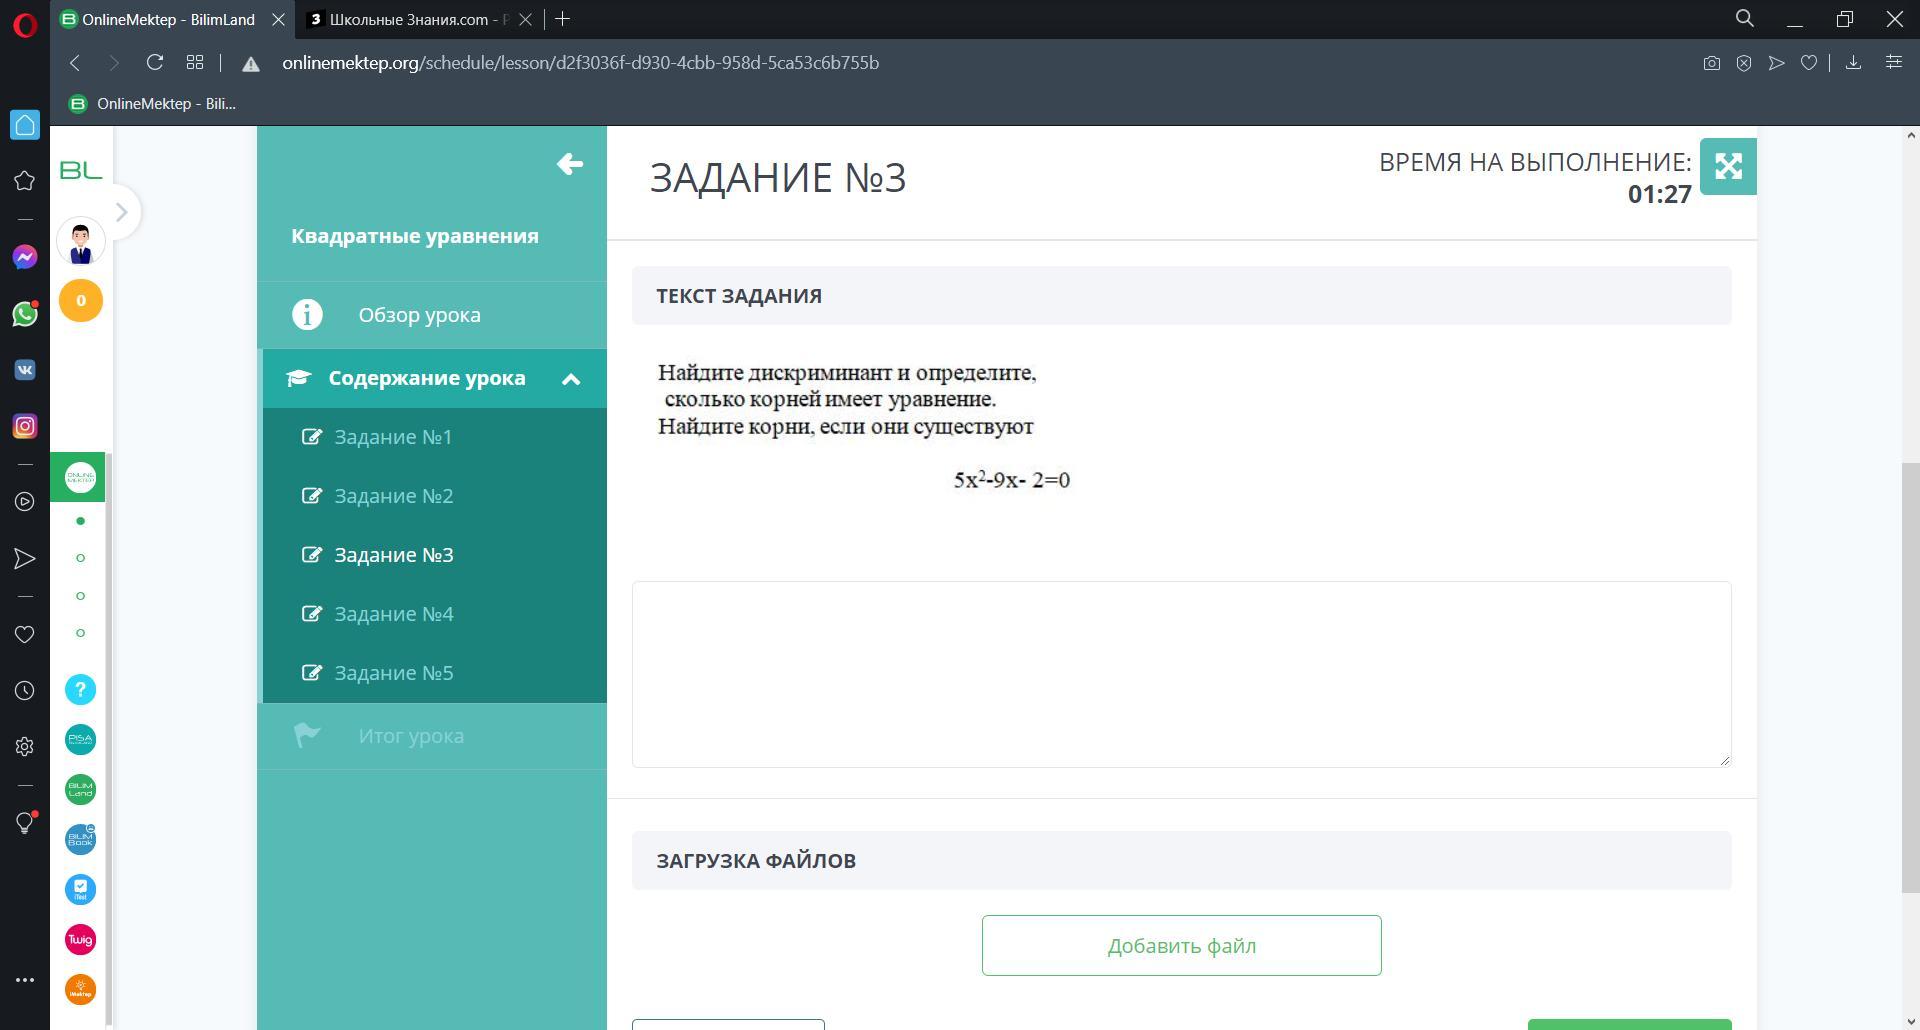Click the answer text area

coord(1181,674)
